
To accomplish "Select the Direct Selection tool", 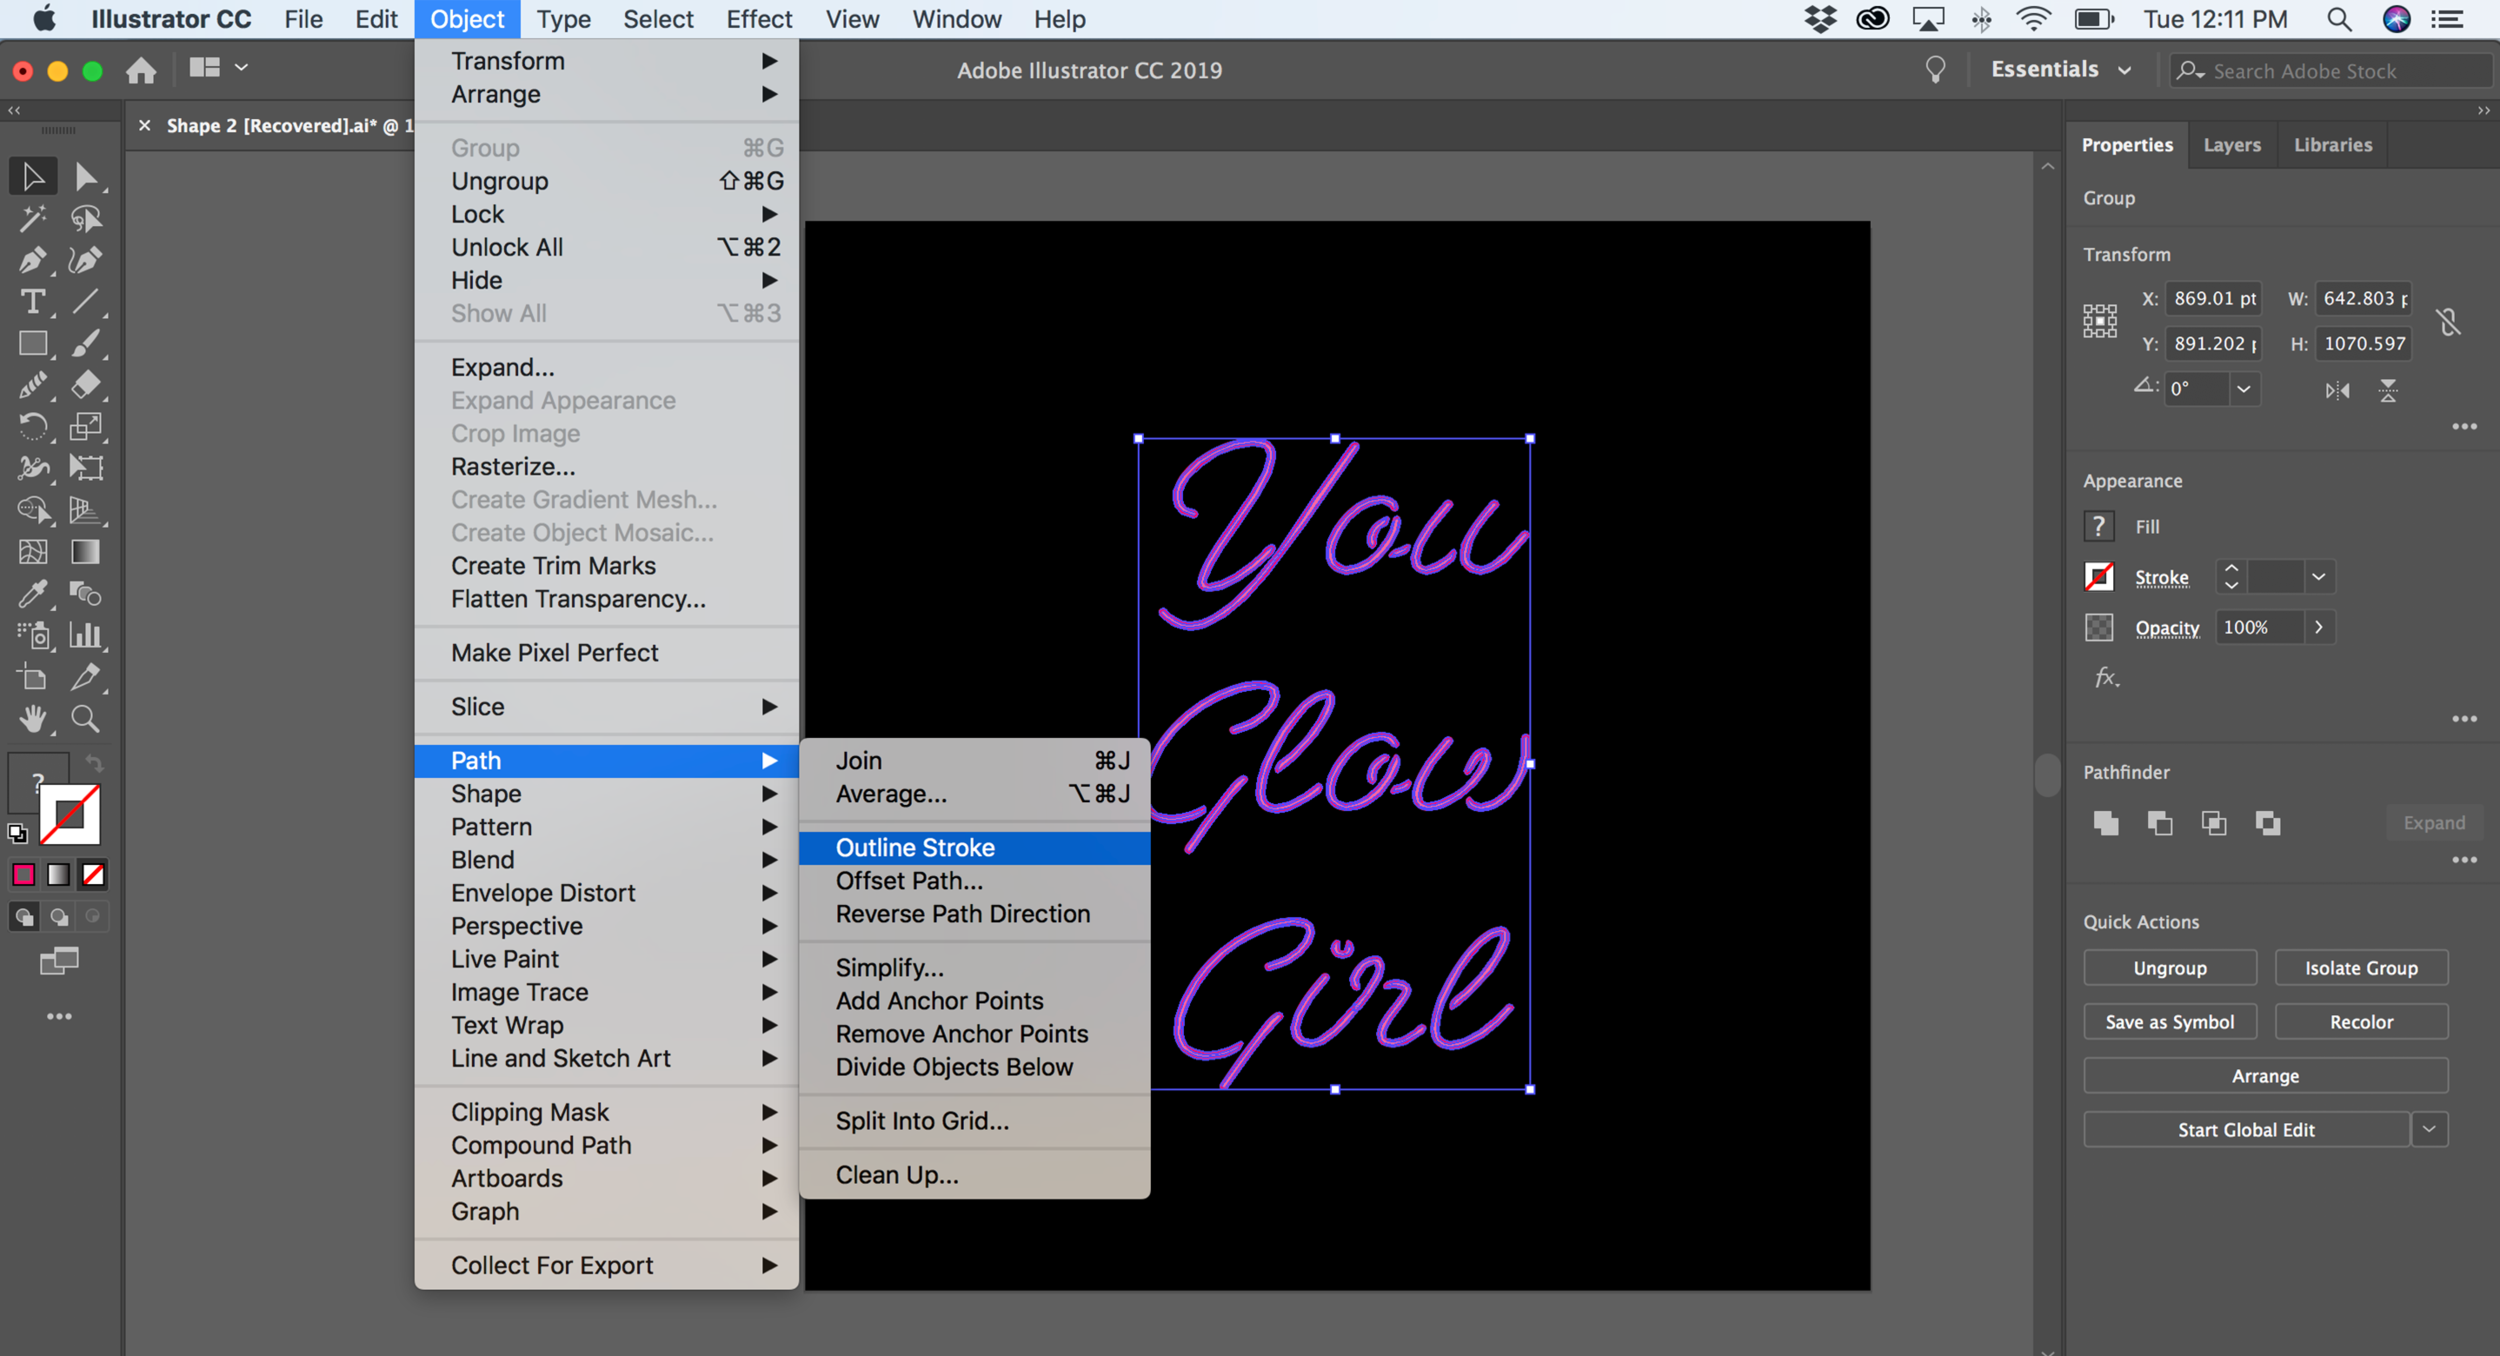I will point(86,177).
